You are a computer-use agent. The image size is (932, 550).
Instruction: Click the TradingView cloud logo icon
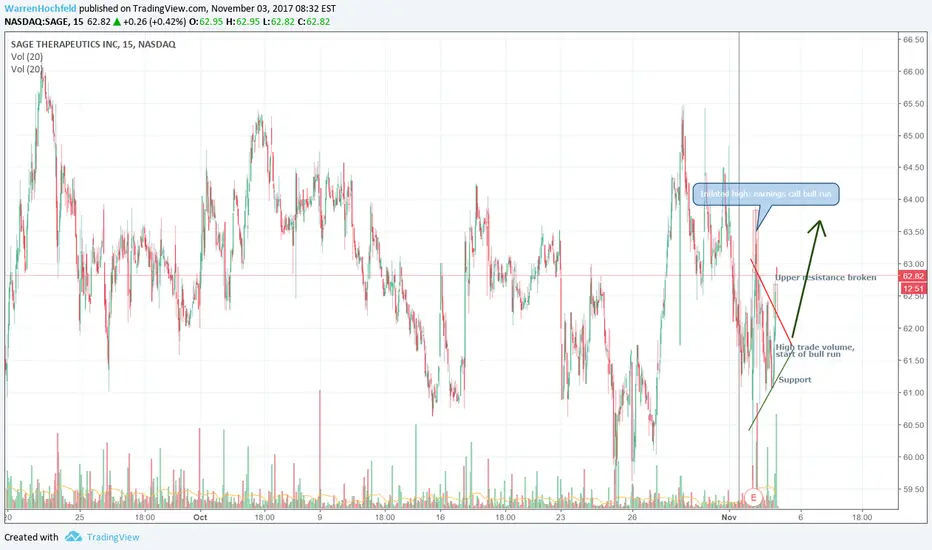(x=73, y=536)
